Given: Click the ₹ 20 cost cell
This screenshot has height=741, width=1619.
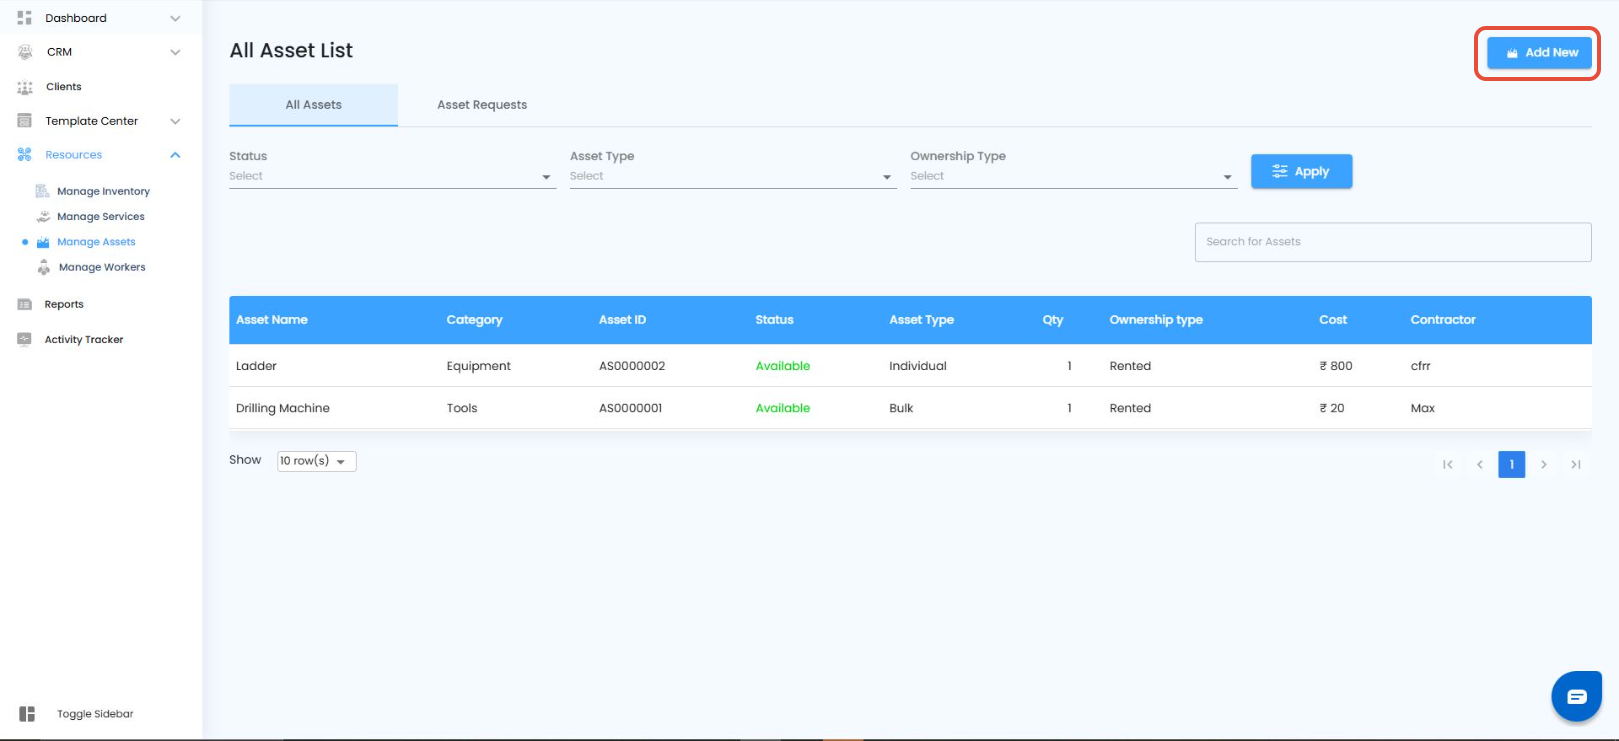Looking at the screenshot, I should point(1332,408).
